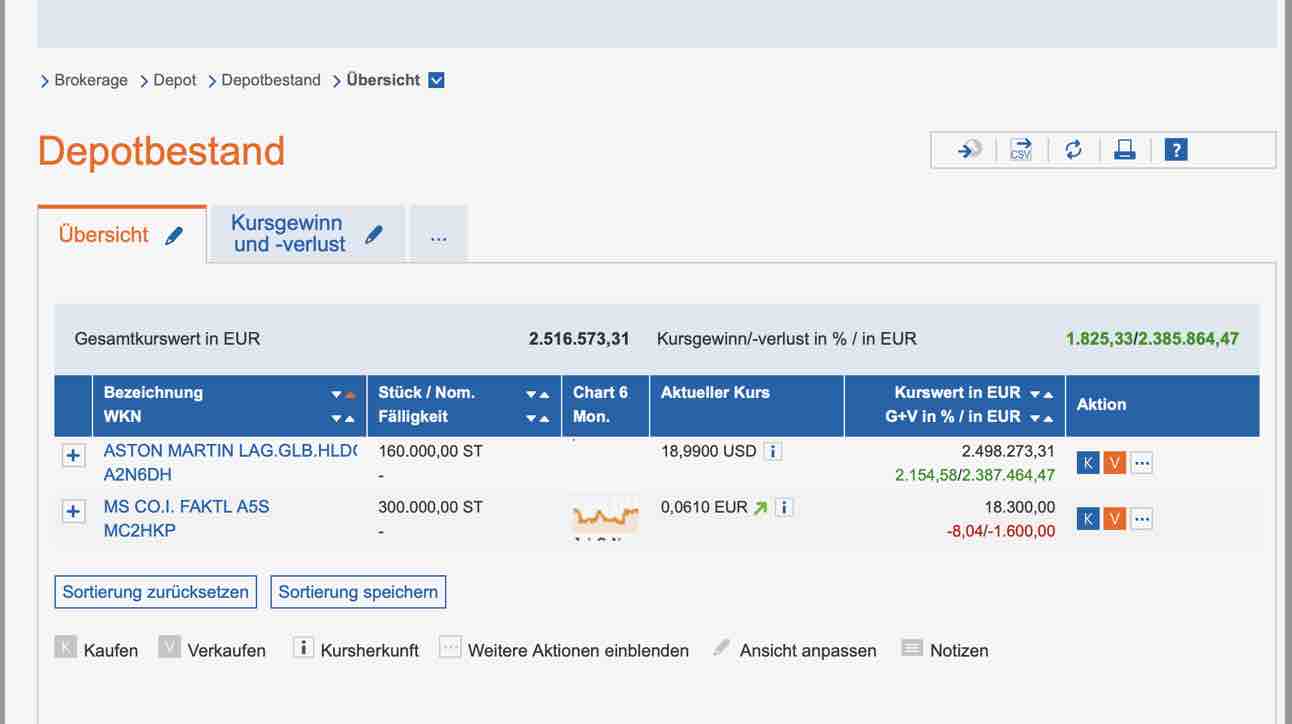Viewport: 1292px width, 724px height.
Task: Sell MS CO.I. FAKTL via V icon
Action: point(1114,518)
